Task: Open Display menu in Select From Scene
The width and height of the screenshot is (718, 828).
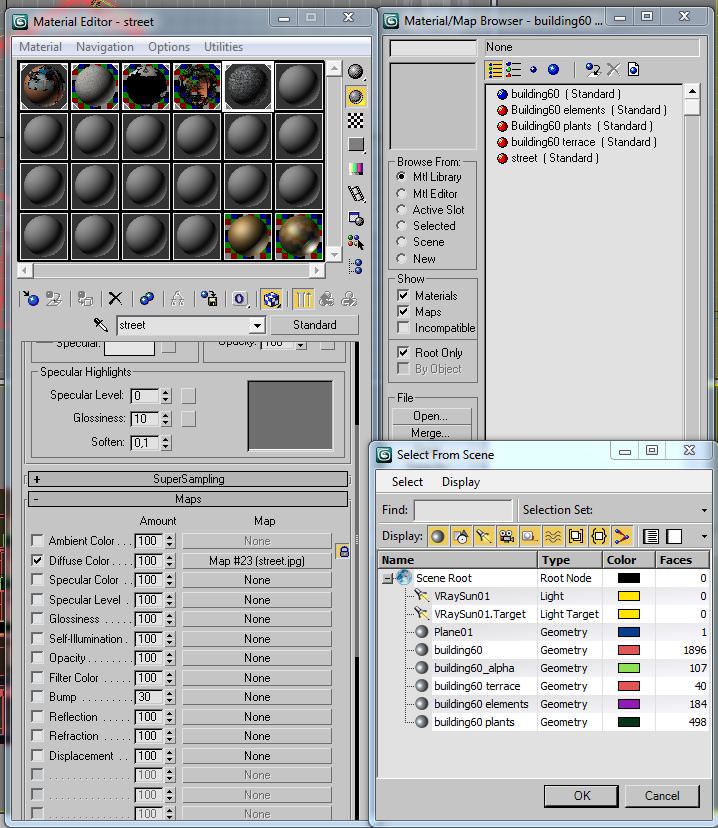Action: 461,482
